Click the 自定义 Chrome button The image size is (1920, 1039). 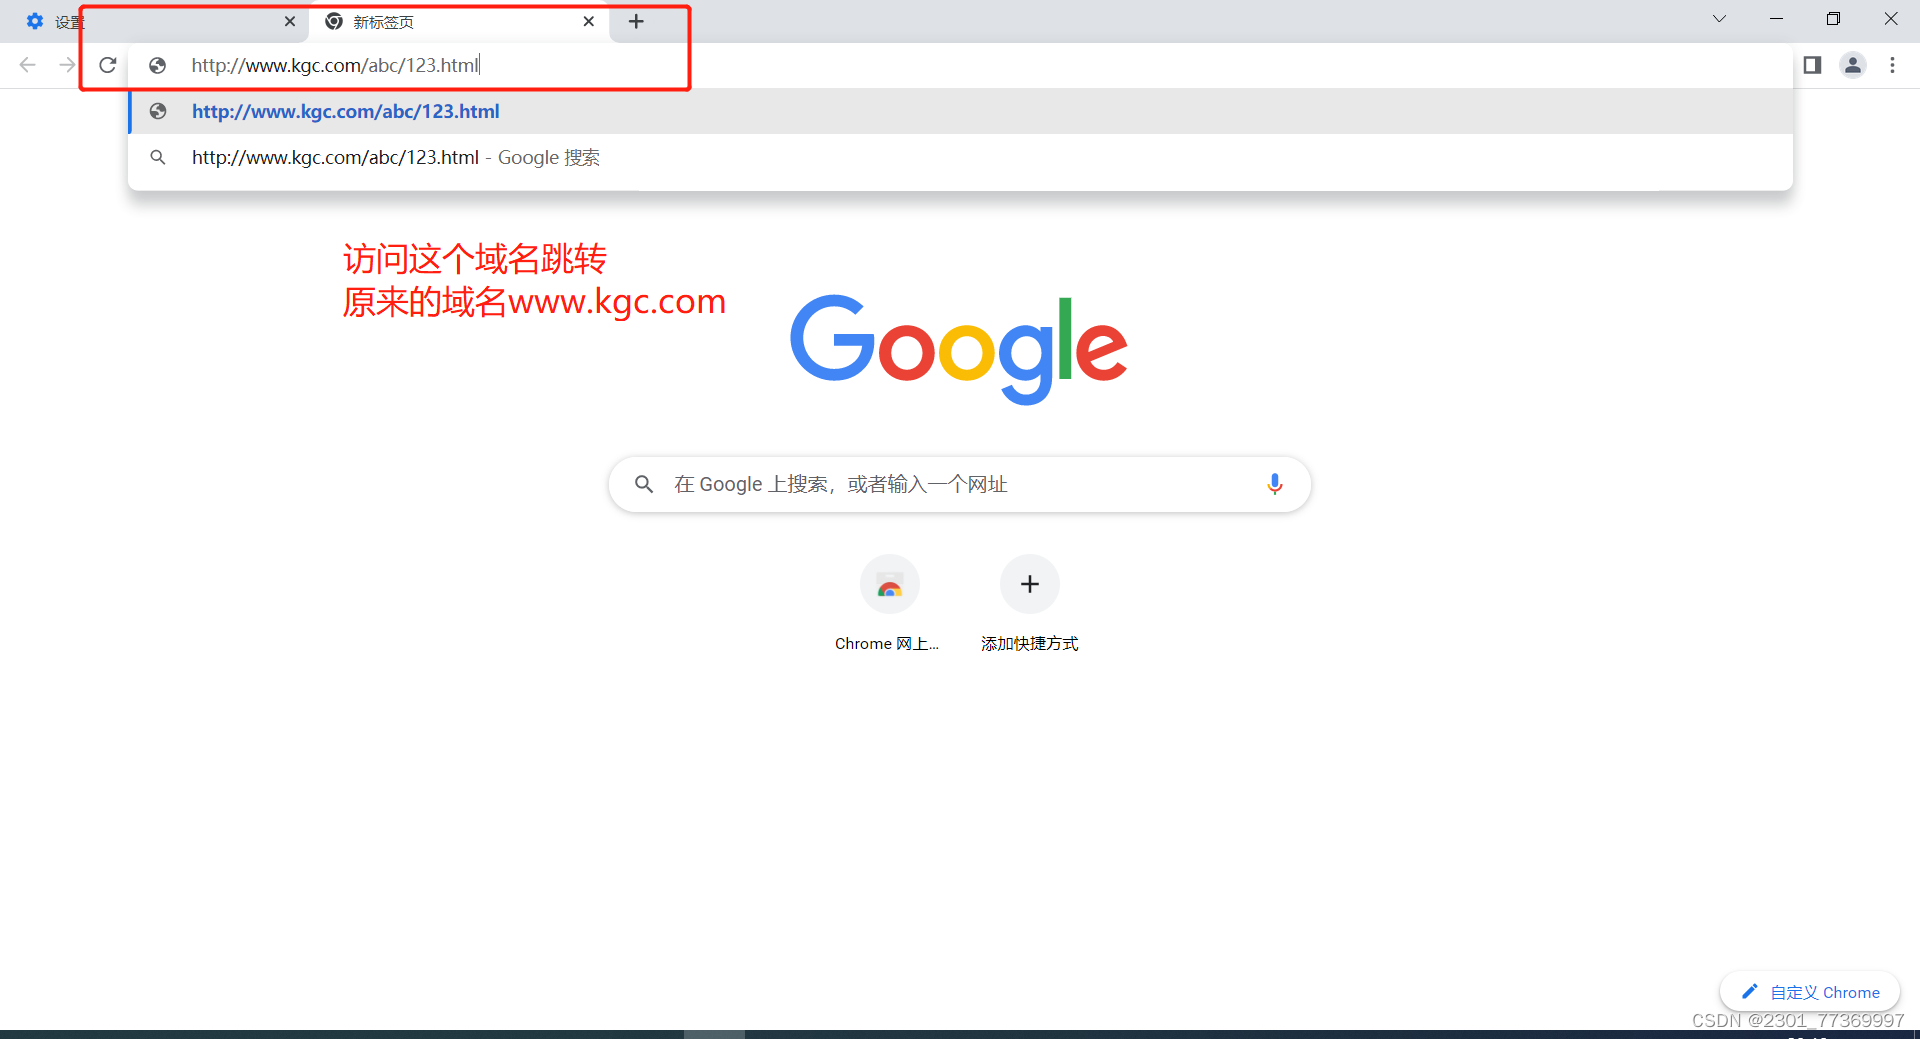click(x=1810, y=992)
